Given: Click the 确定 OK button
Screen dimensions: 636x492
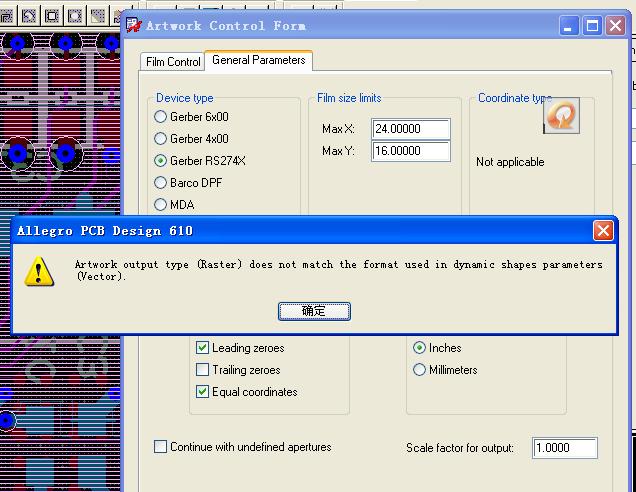Looking at the screenshot, I should pos(314,311).
